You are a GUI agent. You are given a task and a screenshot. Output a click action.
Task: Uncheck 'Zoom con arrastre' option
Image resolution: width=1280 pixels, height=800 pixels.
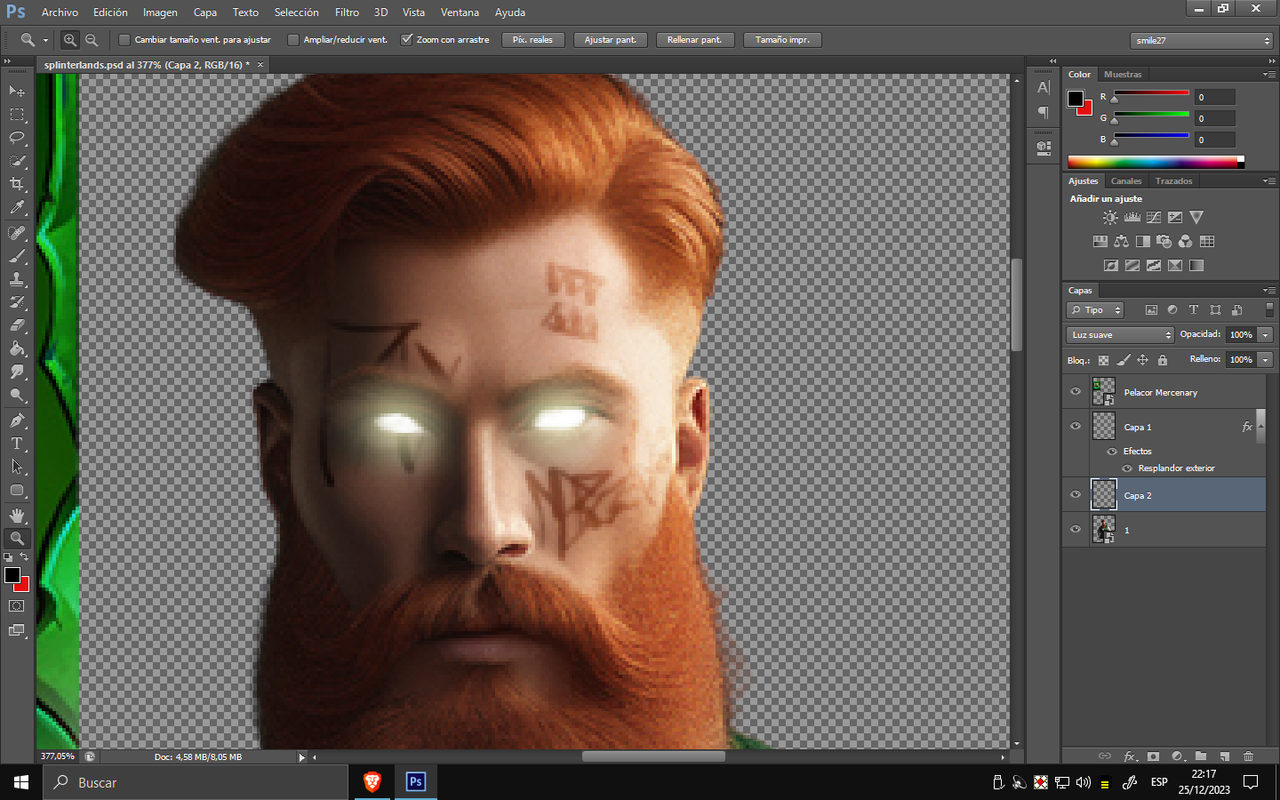pyautogui.click(x=406, y=40)
